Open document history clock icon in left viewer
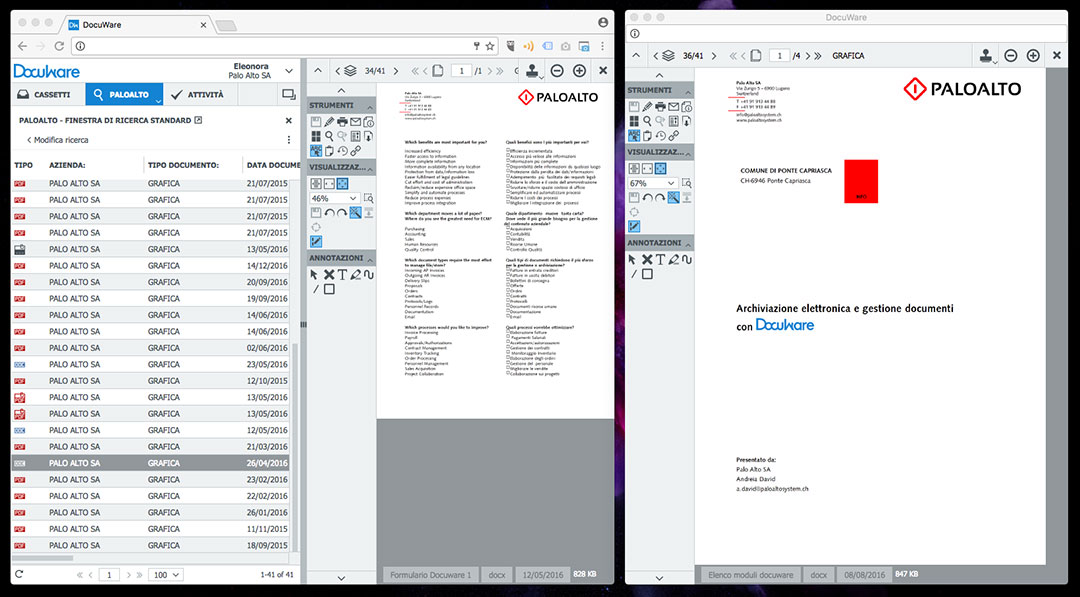This screenshot has height=597, width=1080. (x=342, y=151)
